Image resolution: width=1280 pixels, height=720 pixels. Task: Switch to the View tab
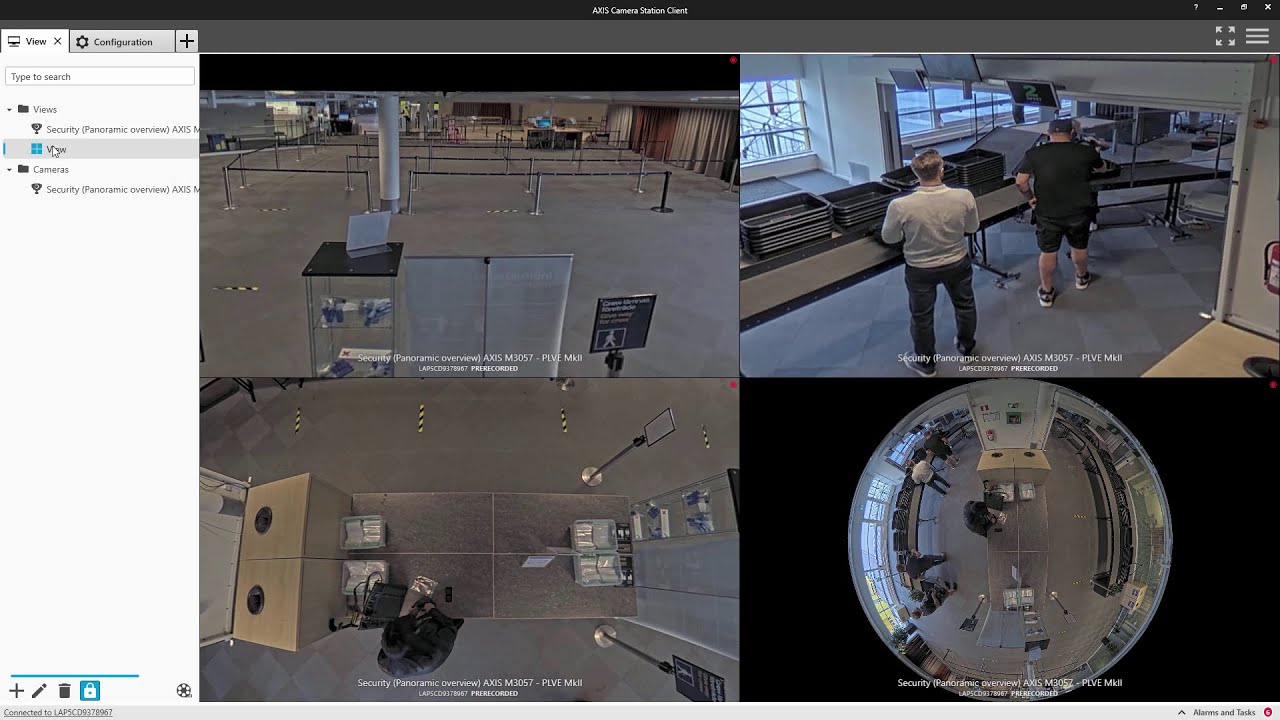pyautogui.click(x=35, y=41)
